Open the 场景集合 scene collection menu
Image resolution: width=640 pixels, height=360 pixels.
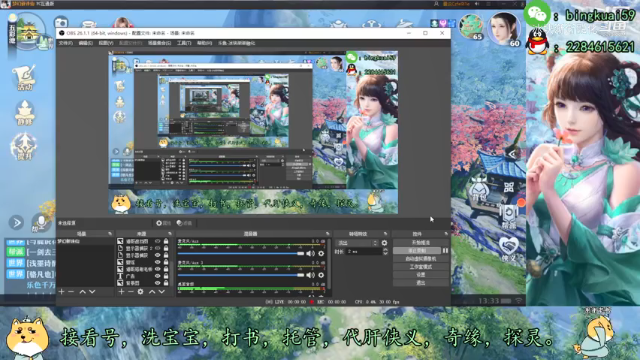159,43
